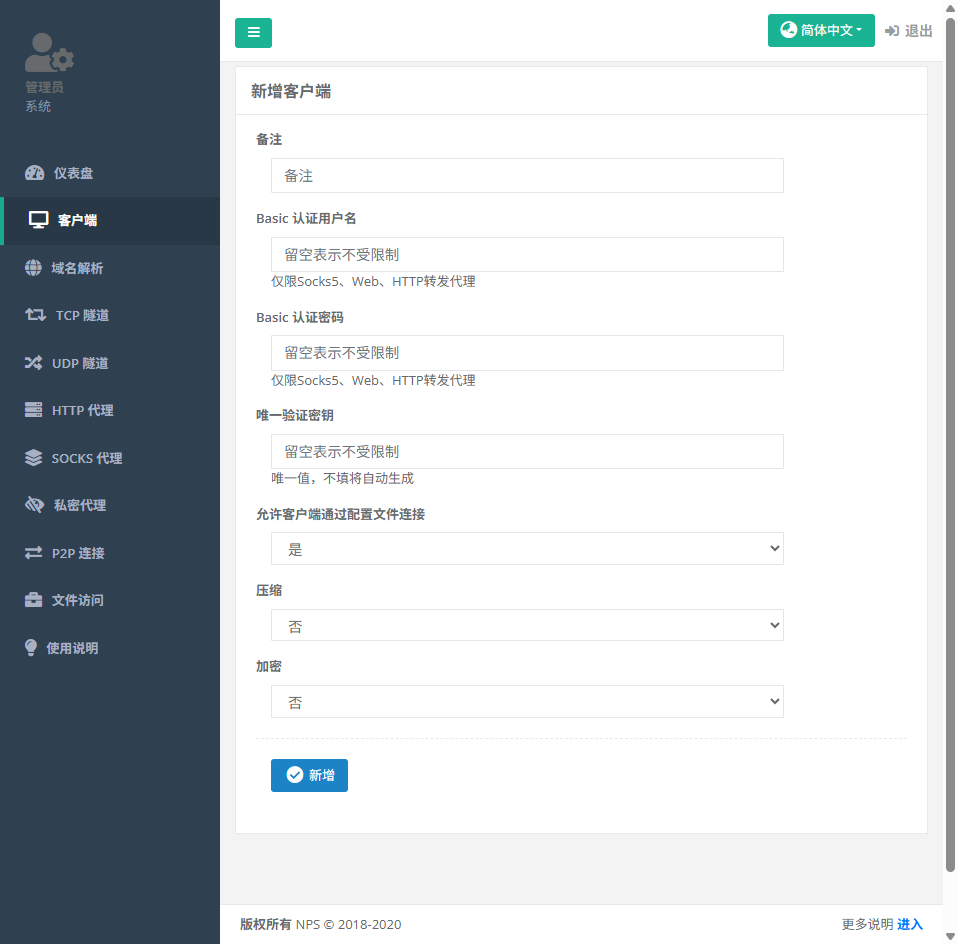Go to 文件访问 page
The width and height of the screenshot is (958, 944).
pos(110,600)
